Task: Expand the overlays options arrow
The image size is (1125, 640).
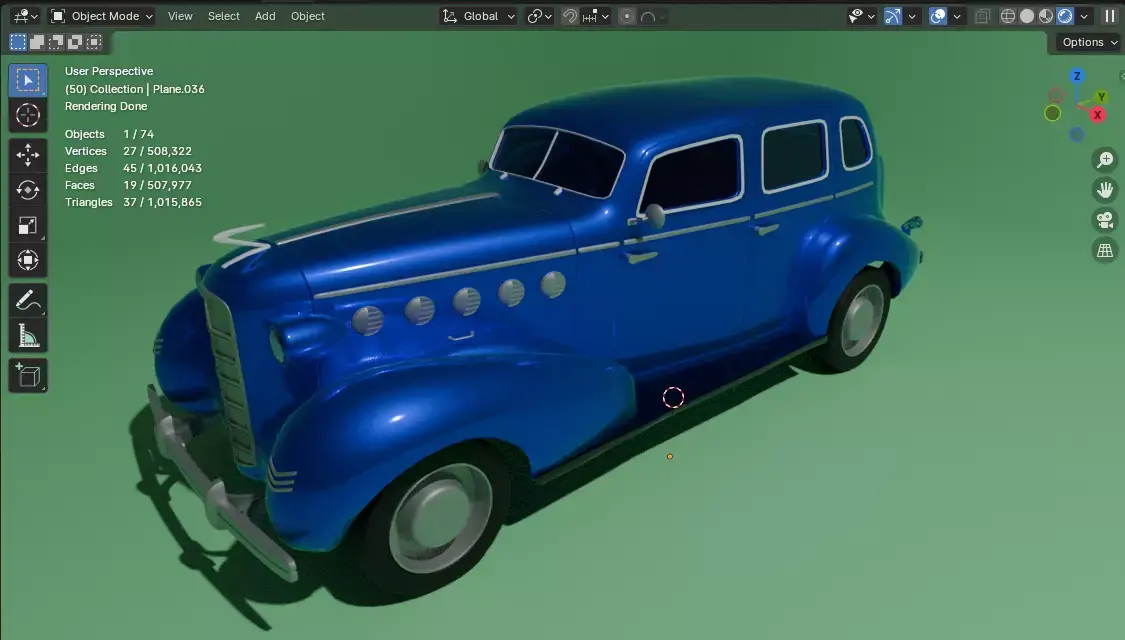Action: click(956, 16)
